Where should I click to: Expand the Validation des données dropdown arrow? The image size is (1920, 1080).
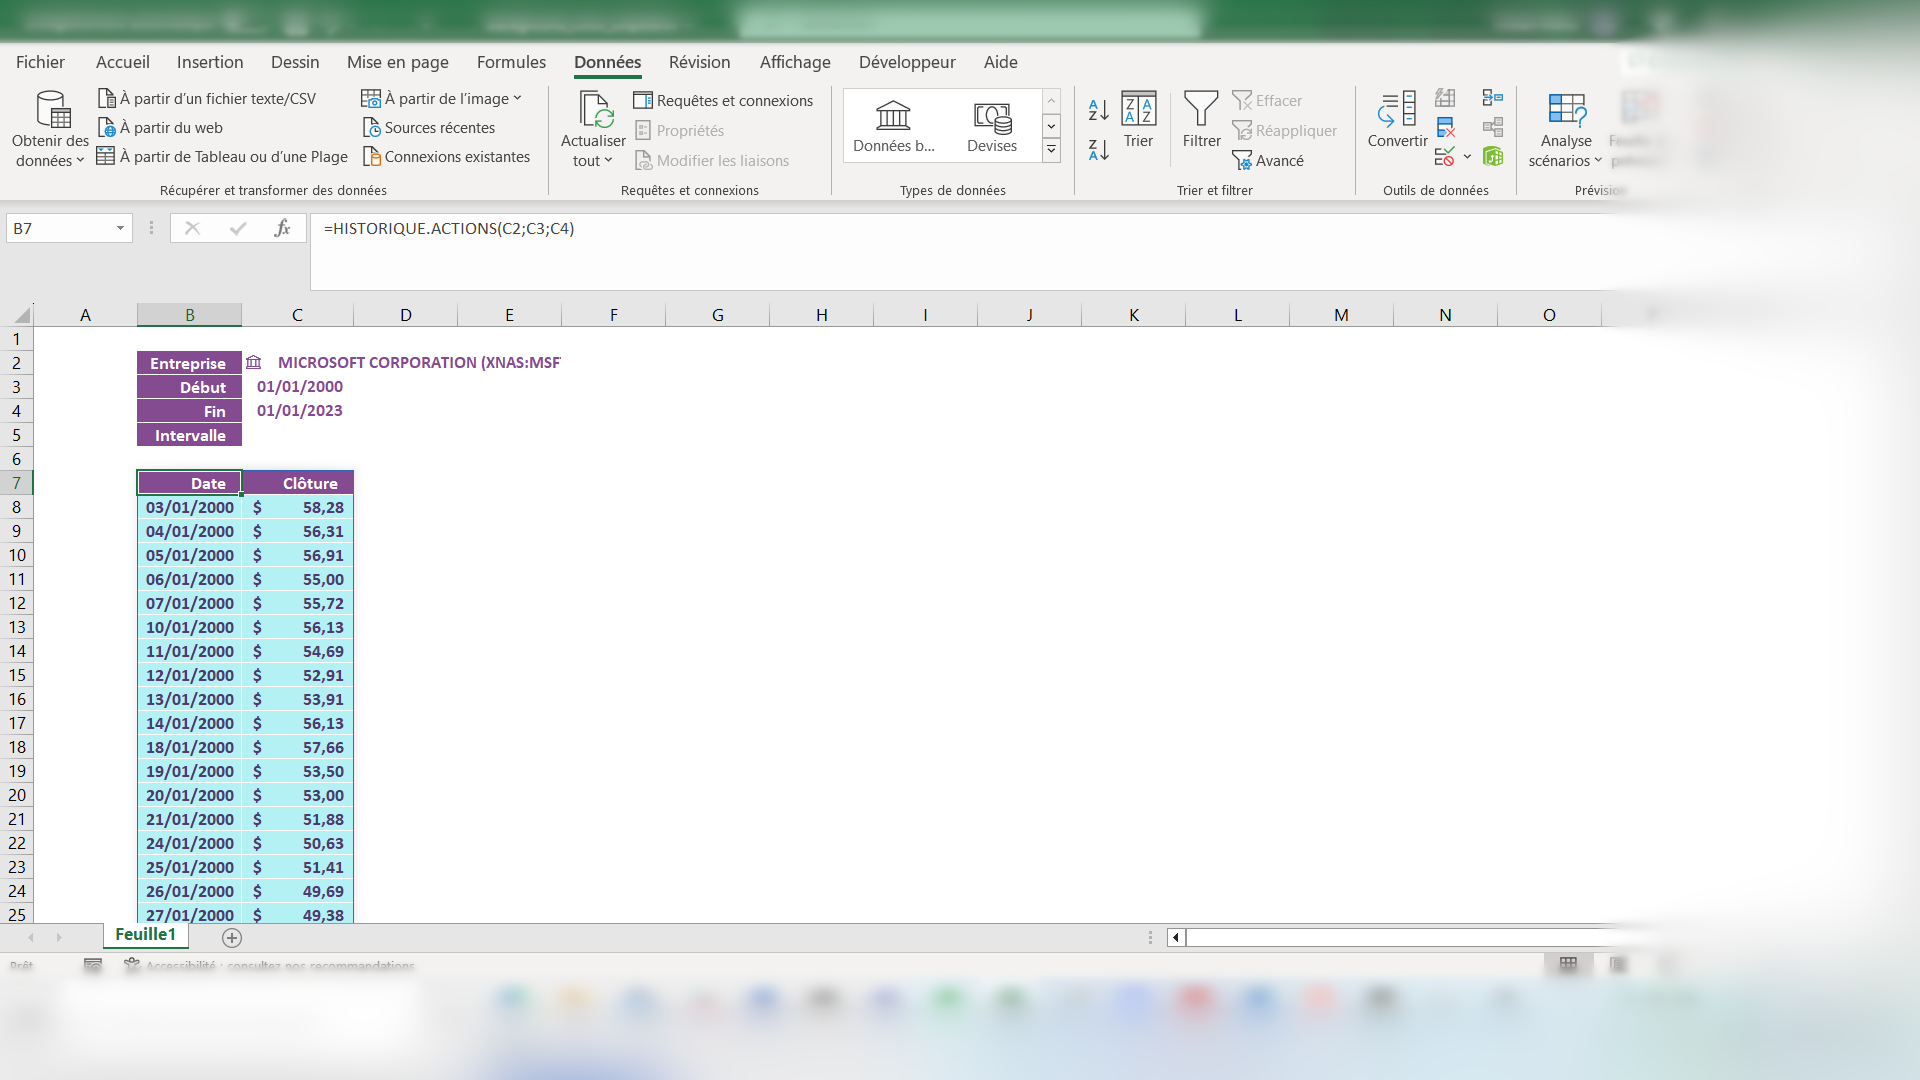point(1467,156)
